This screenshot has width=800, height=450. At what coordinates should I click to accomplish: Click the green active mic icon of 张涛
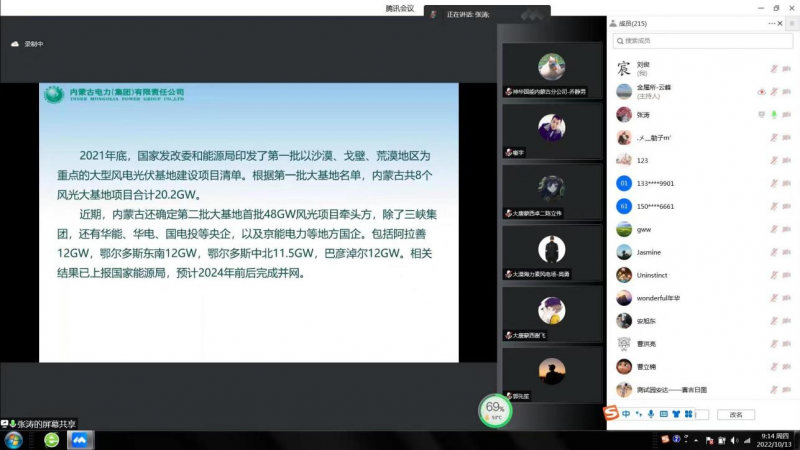pyautogui.click(x=774, y=115)
